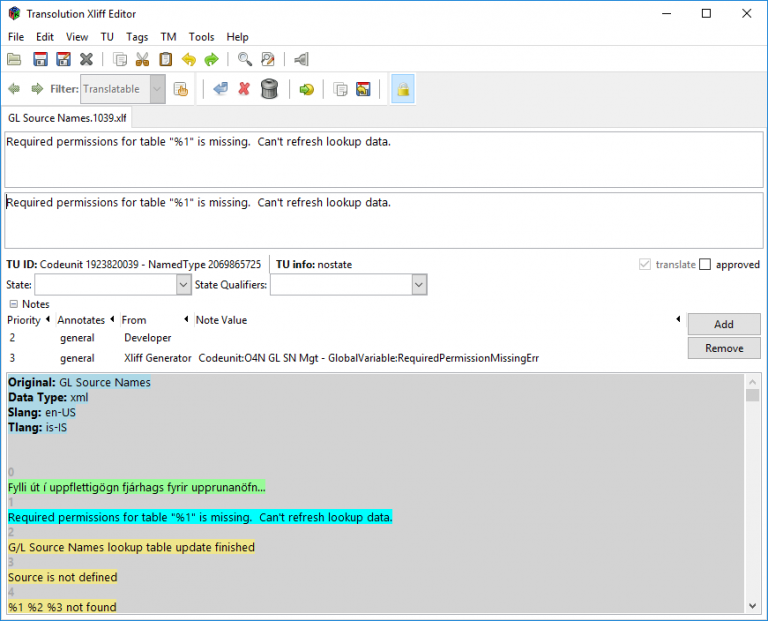Click the trash can icon
768x621 pixels.
tap(269, 89)
